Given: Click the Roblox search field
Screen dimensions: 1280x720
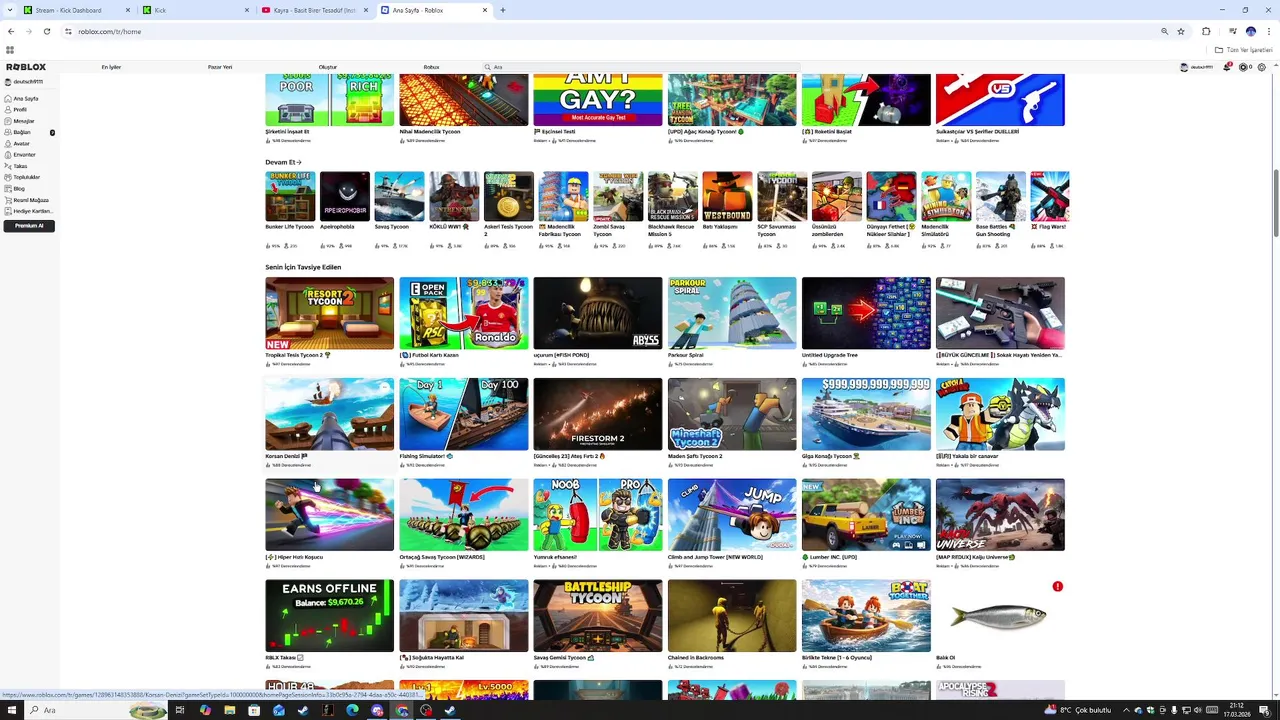Looking at the screenshot, I should coord(640,67).
